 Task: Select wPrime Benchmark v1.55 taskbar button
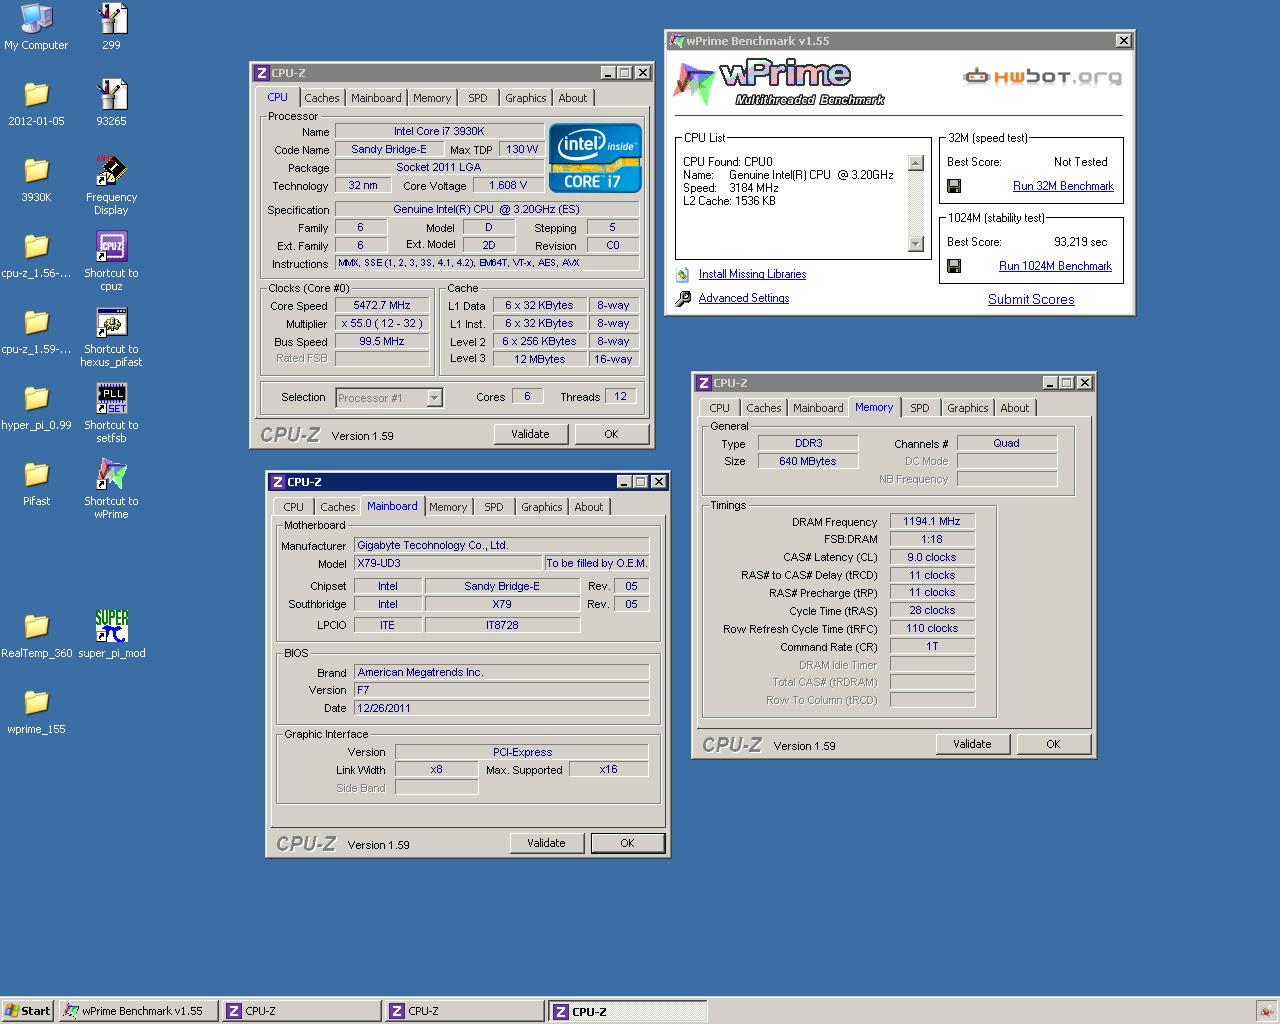click(138, 1011)
